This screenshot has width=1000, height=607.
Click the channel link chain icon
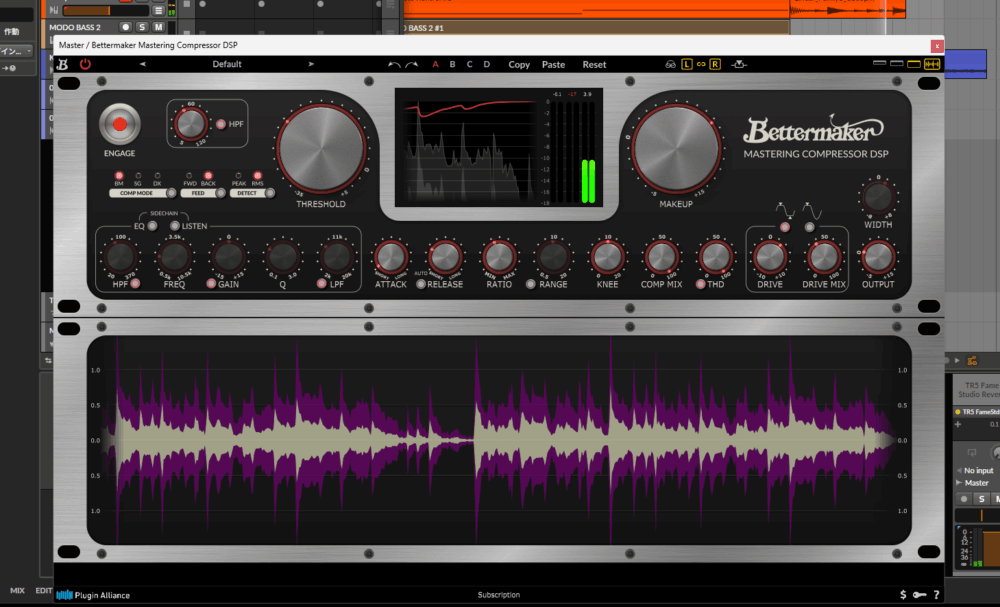point(701,64)
